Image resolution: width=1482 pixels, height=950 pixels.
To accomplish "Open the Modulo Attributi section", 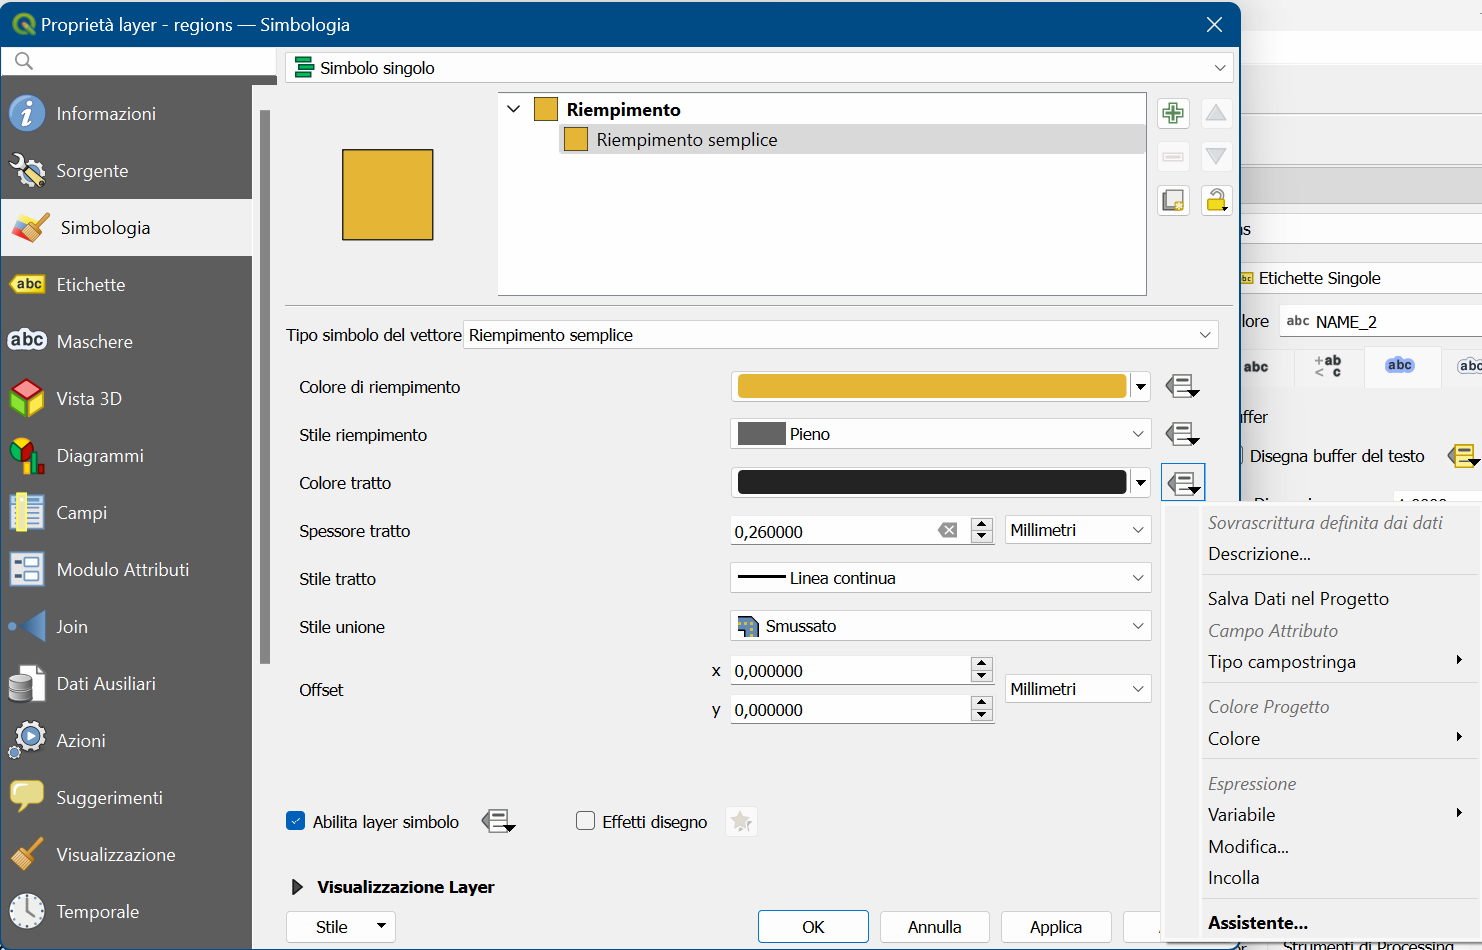I will click(x=126, y=570).
